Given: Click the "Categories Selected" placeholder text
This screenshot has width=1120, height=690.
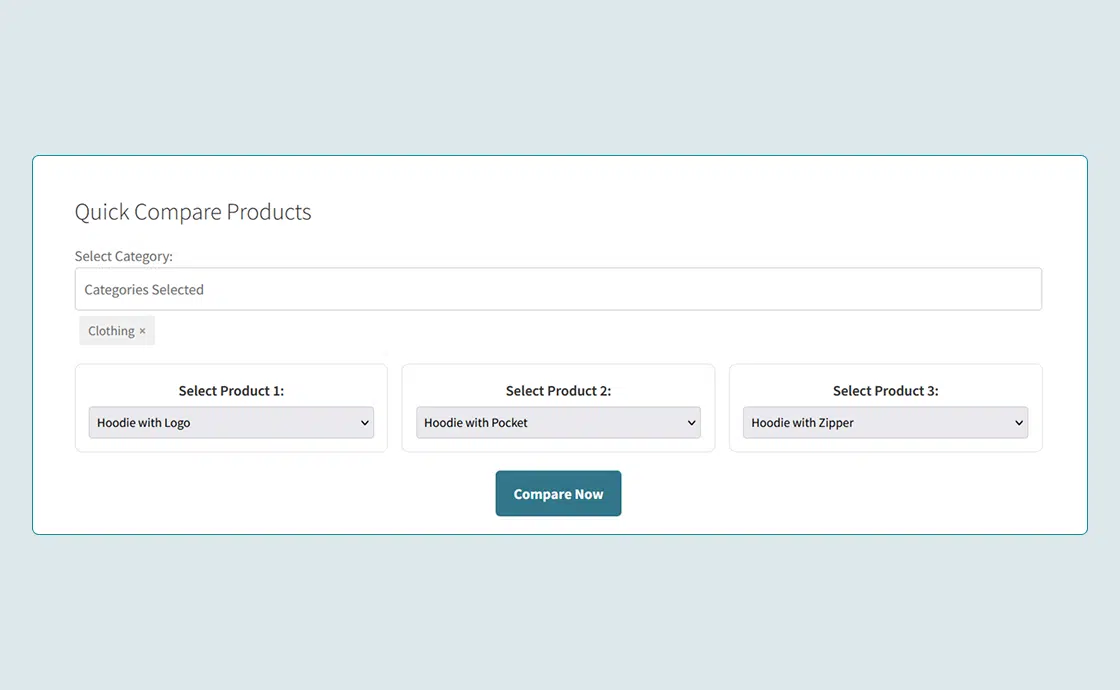Looking at the screenshot, I should [144, 290].
